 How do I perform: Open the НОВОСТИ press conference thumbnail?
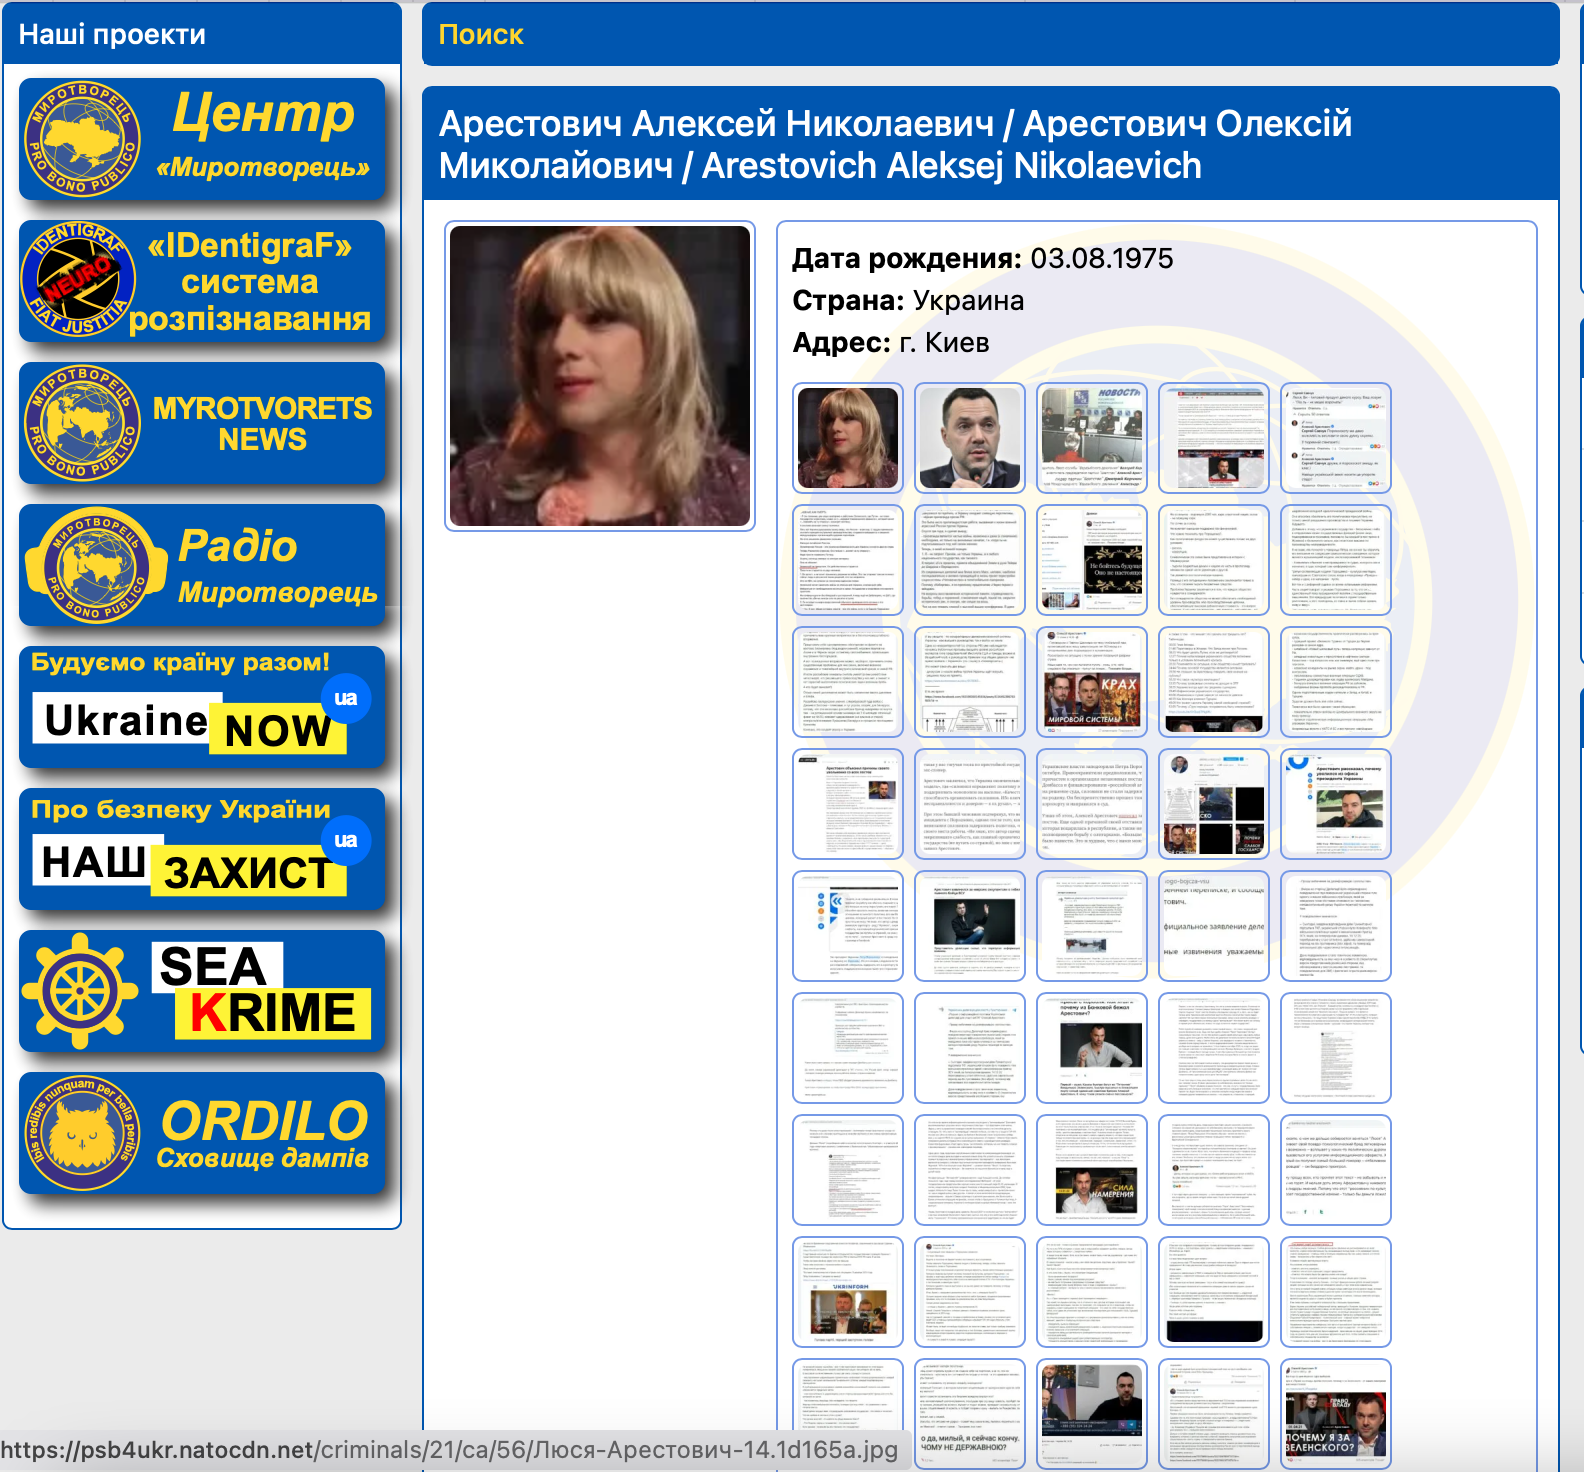coord(1091,438)
